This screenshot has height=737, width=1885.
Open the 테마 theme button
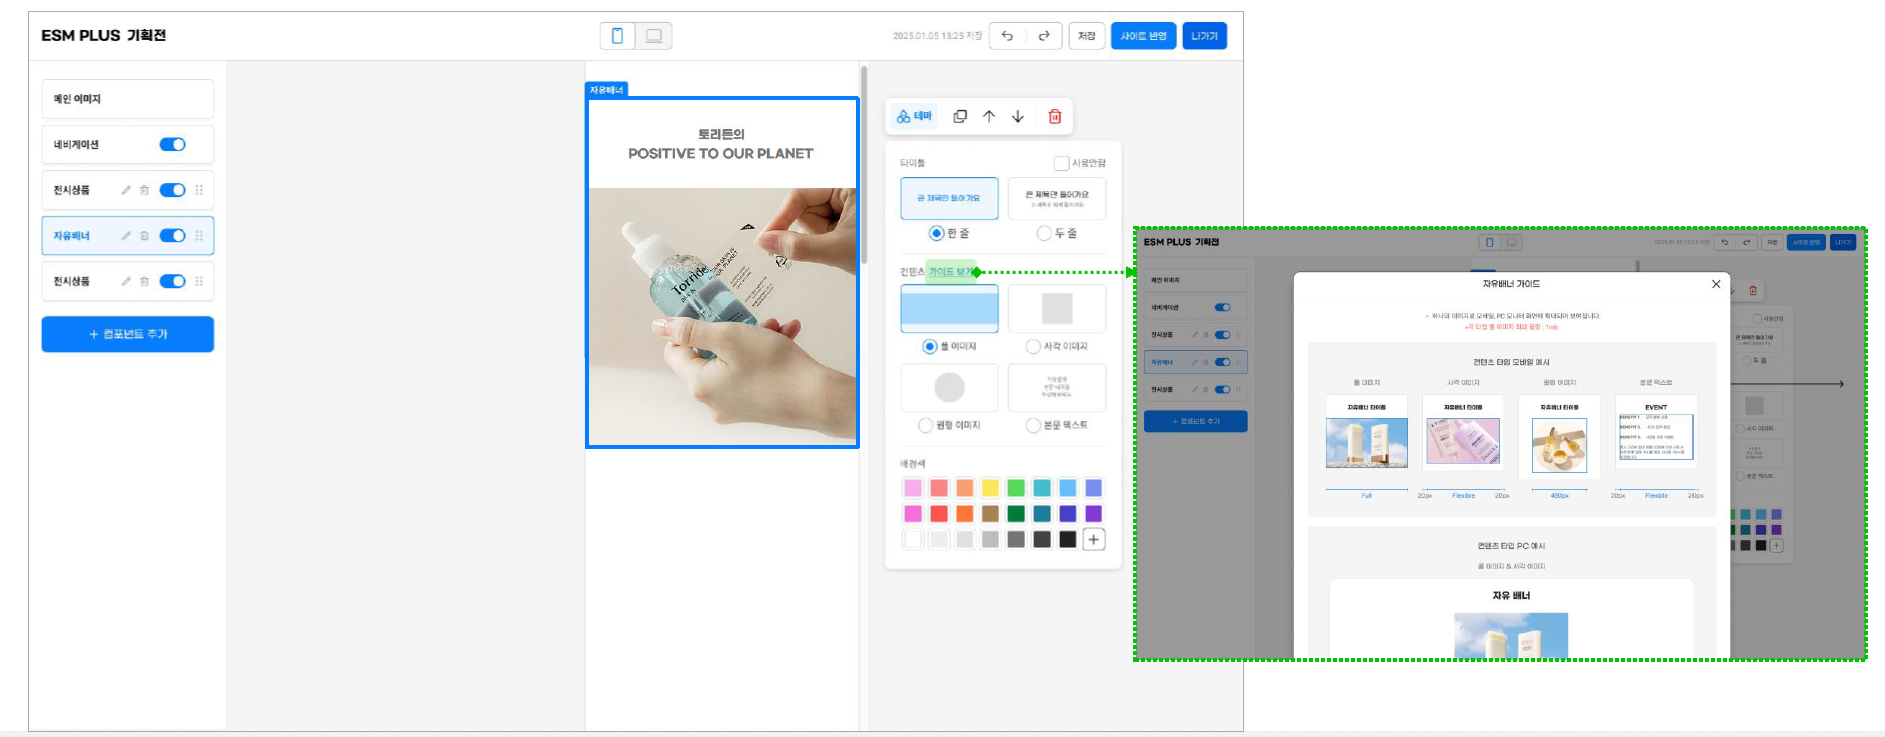914,116
